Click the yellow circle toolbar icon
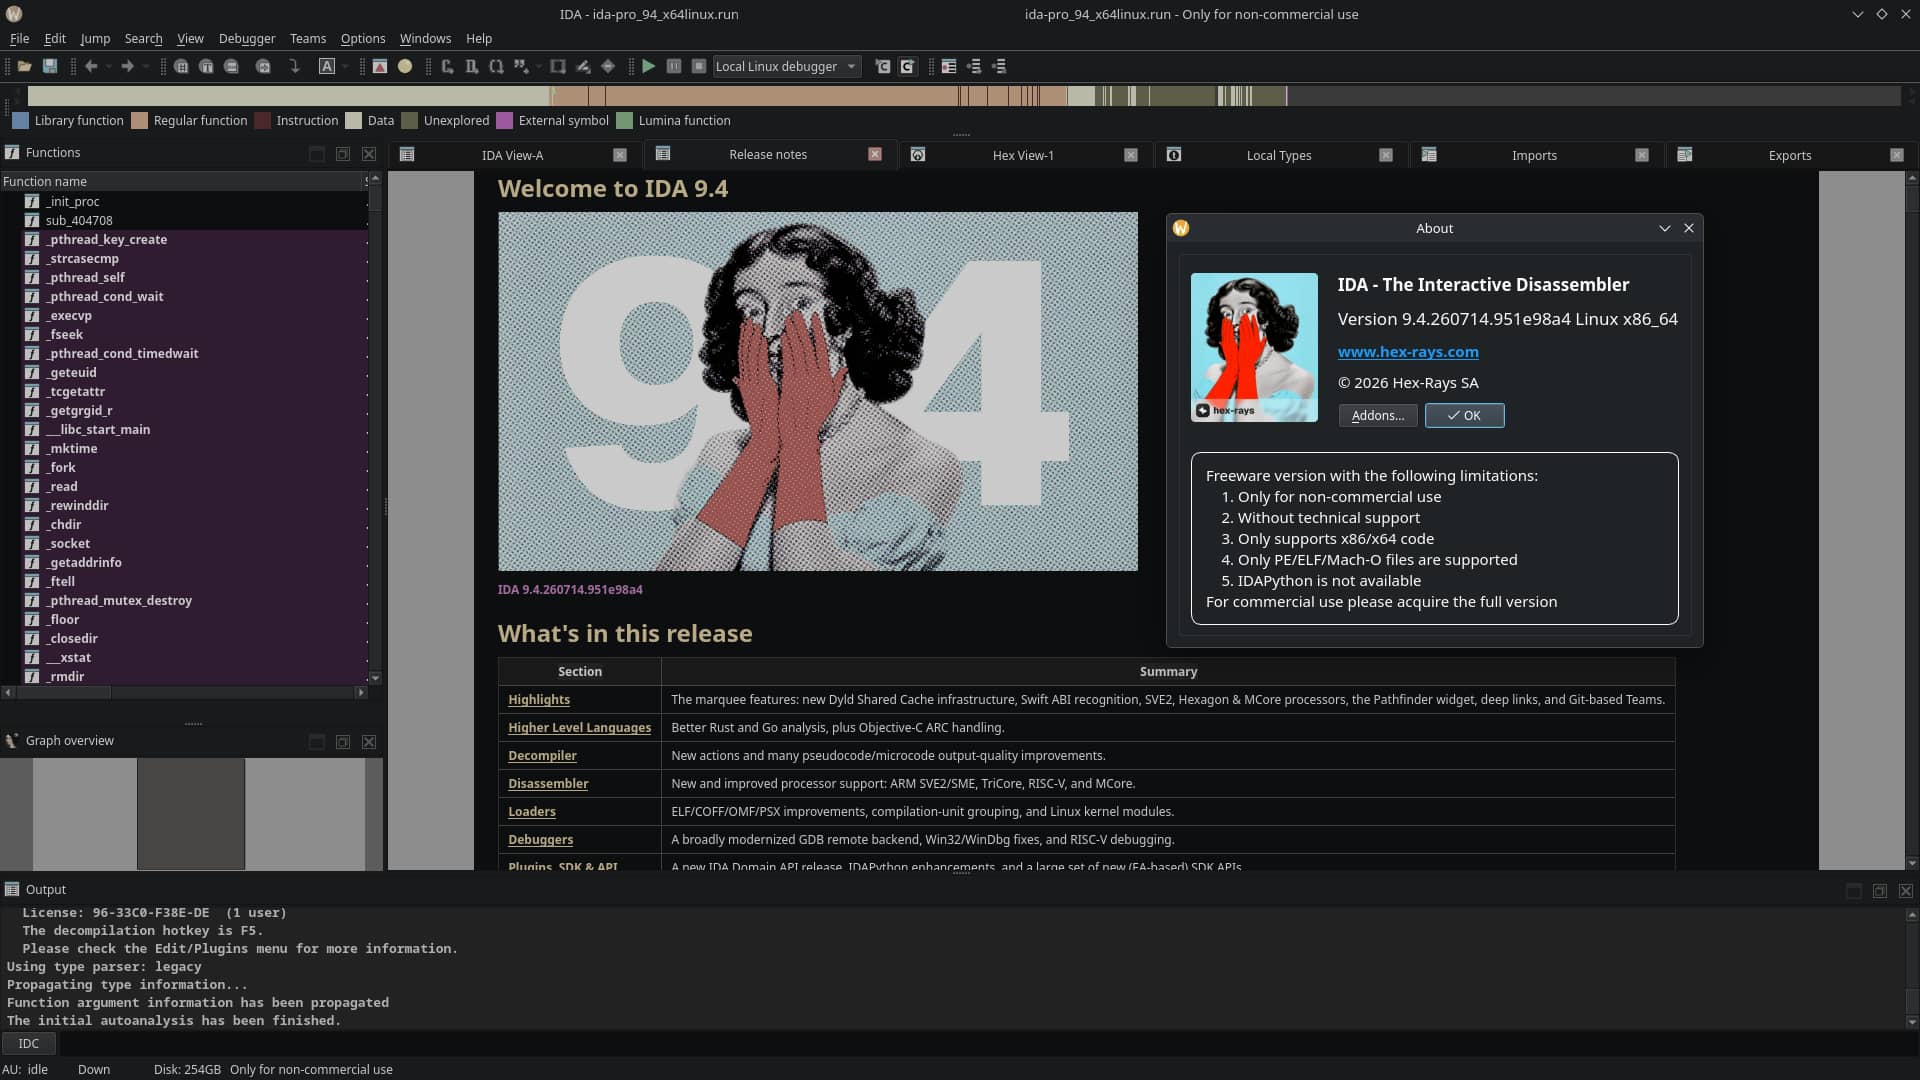1920x1080 pixels. pos(405,66)
